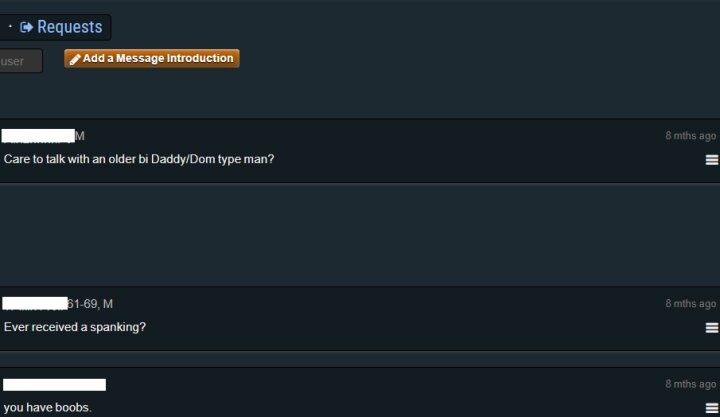720x417 pixels.
Task: Click the pencil icon on the orange button
Action: point(75,59)
